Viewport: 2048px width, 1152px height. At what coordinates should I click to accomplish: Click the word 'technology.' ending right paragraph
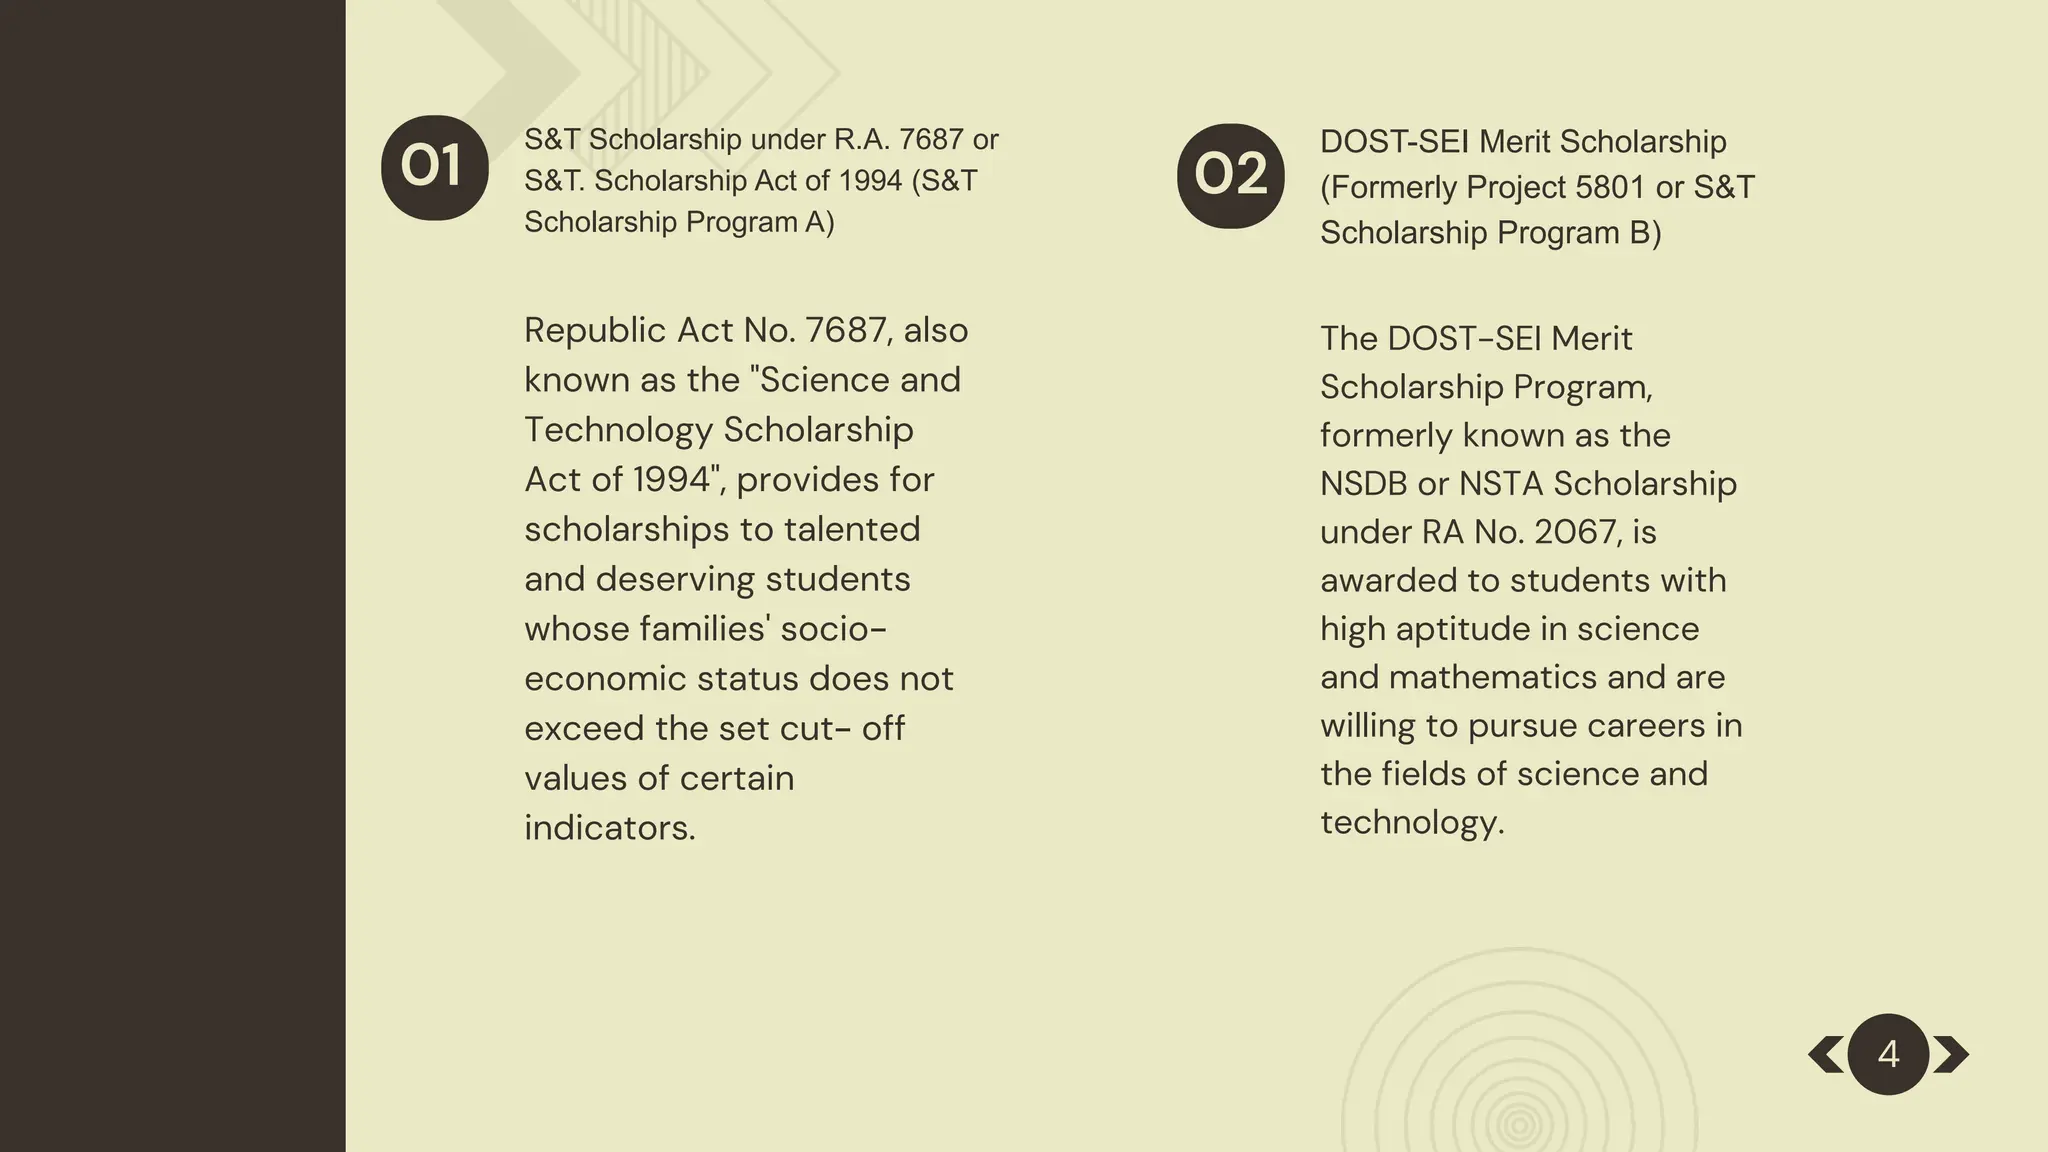(x=1412, y=822)
